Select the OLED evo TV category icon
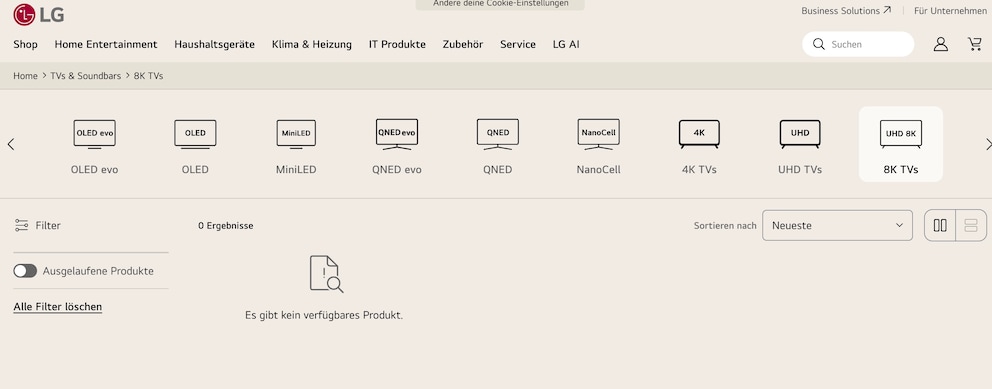Screen dimensions: 992x389 [x=94, y=134]
